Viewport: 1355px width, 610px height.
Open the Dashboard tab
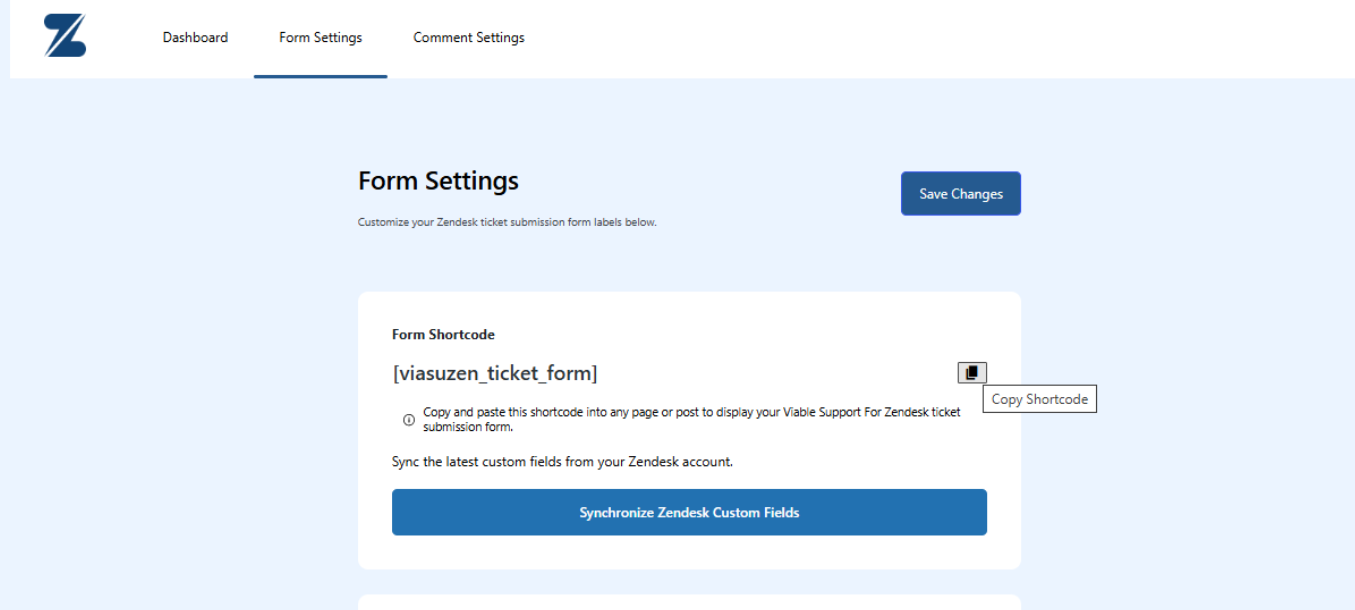click(195, 38)
